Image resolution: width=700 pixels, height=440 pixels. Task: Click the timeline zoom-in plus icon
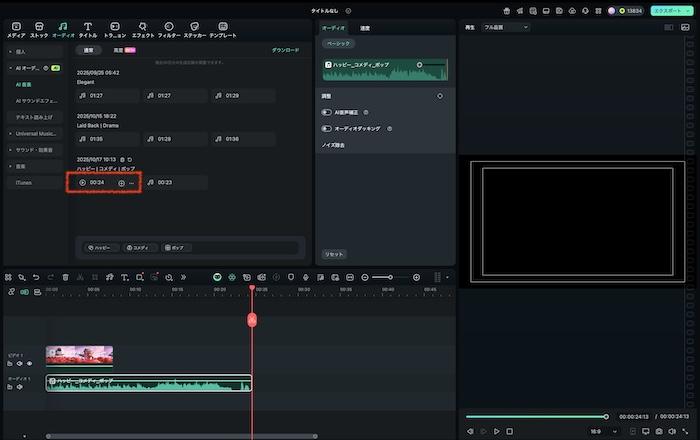point(416,277)
